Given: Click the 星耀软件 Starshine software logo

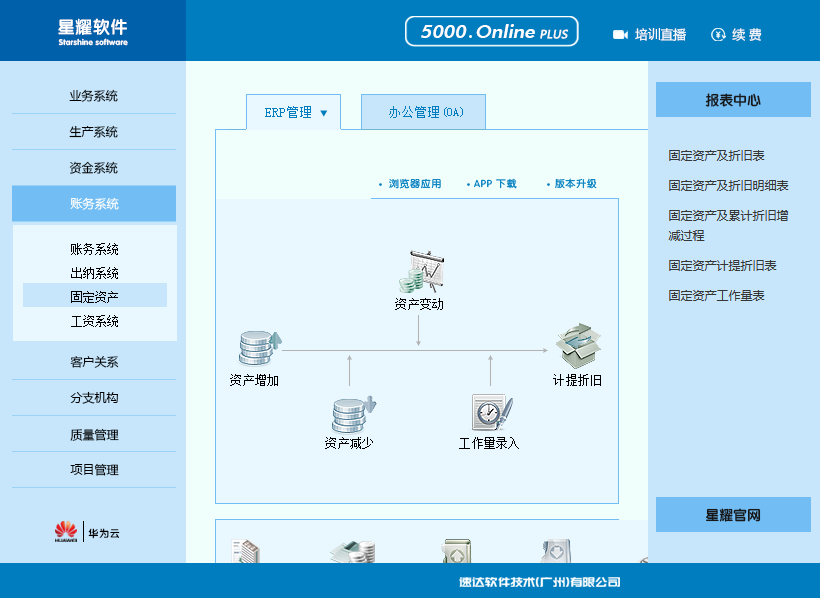Looking at the screenshot, I should [x=93, y=32].
